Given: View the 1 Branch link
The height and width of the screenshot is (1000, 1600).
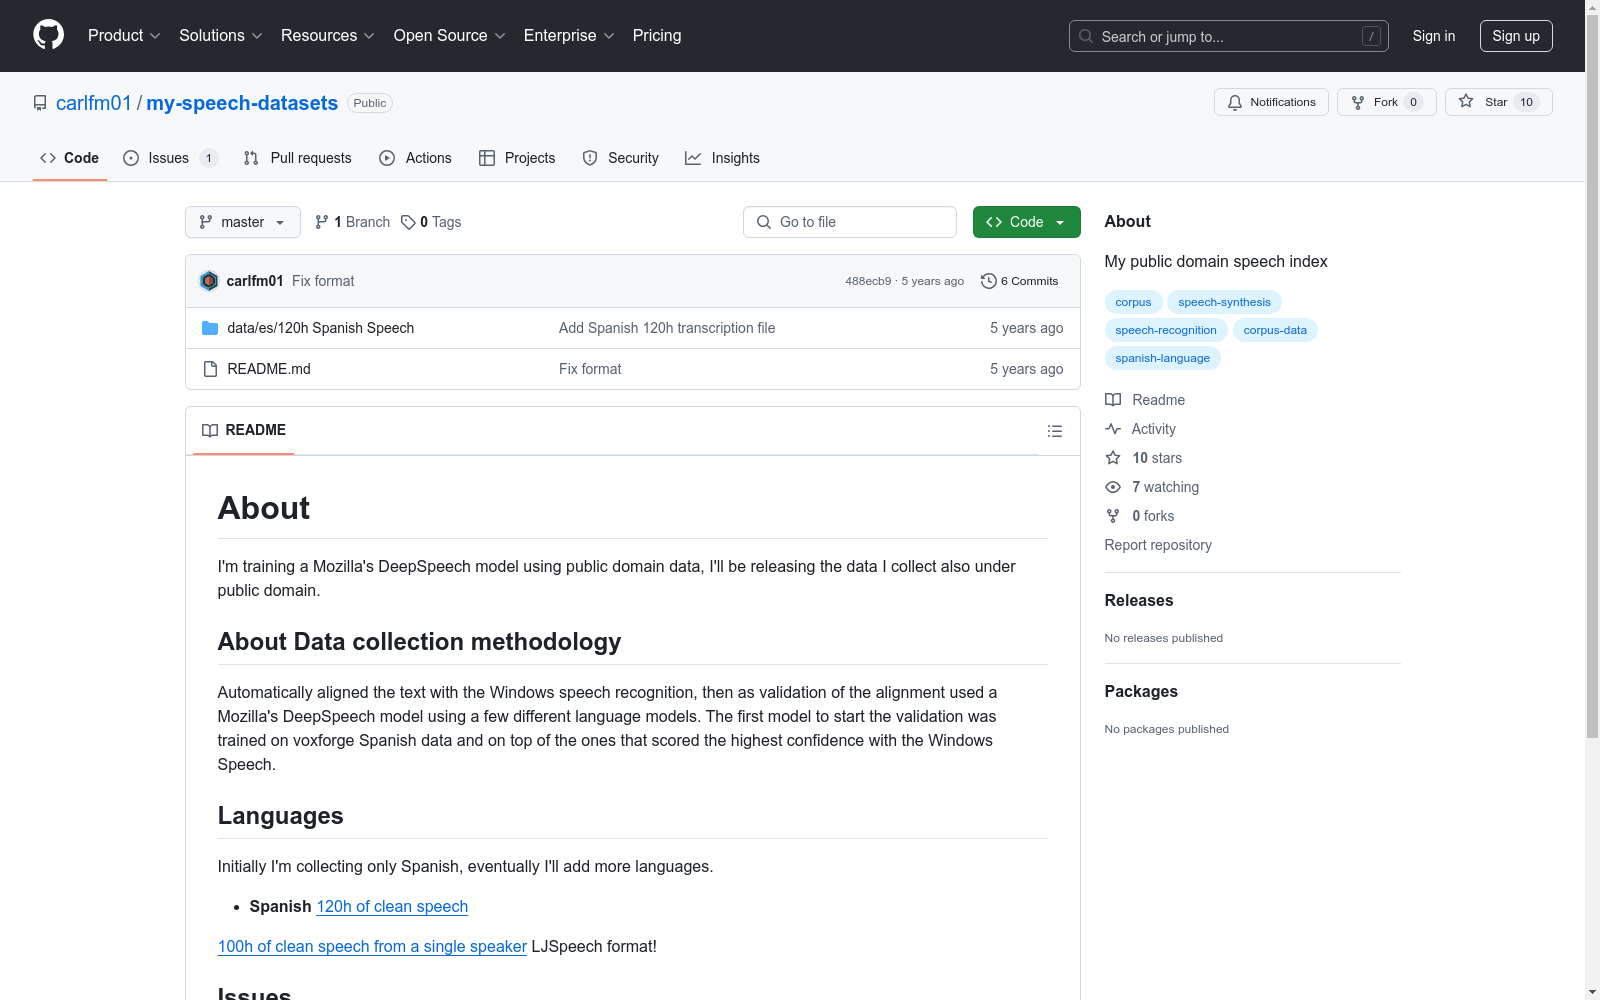Looking at the screenshot, I should tap(352, 222).
